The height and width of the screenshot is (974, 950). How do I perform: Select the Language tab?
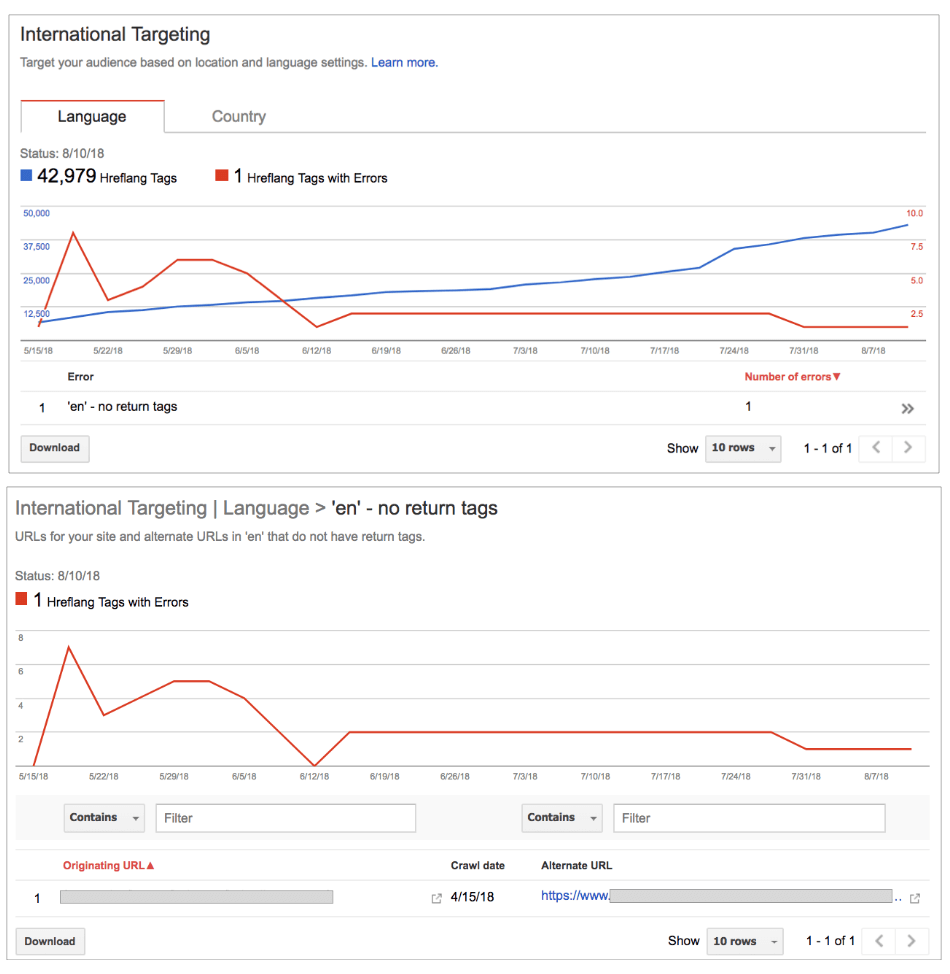pos(92,116)
